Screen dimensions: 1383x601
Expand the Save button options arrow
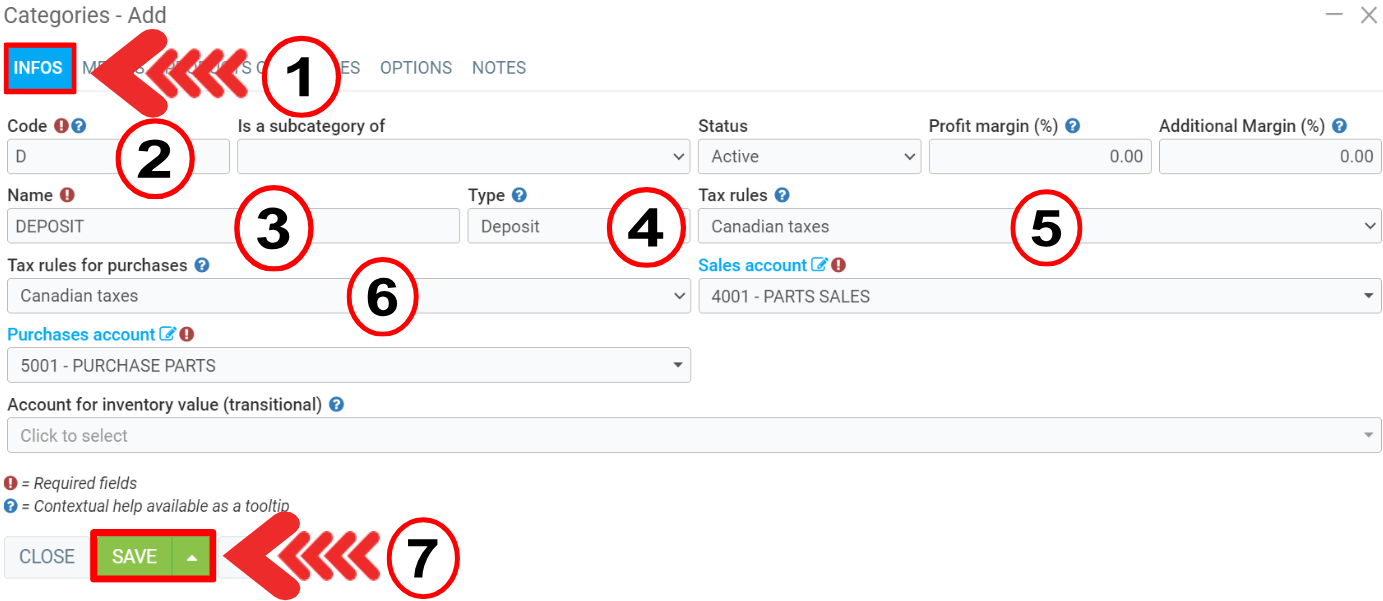tap(192, 557)
